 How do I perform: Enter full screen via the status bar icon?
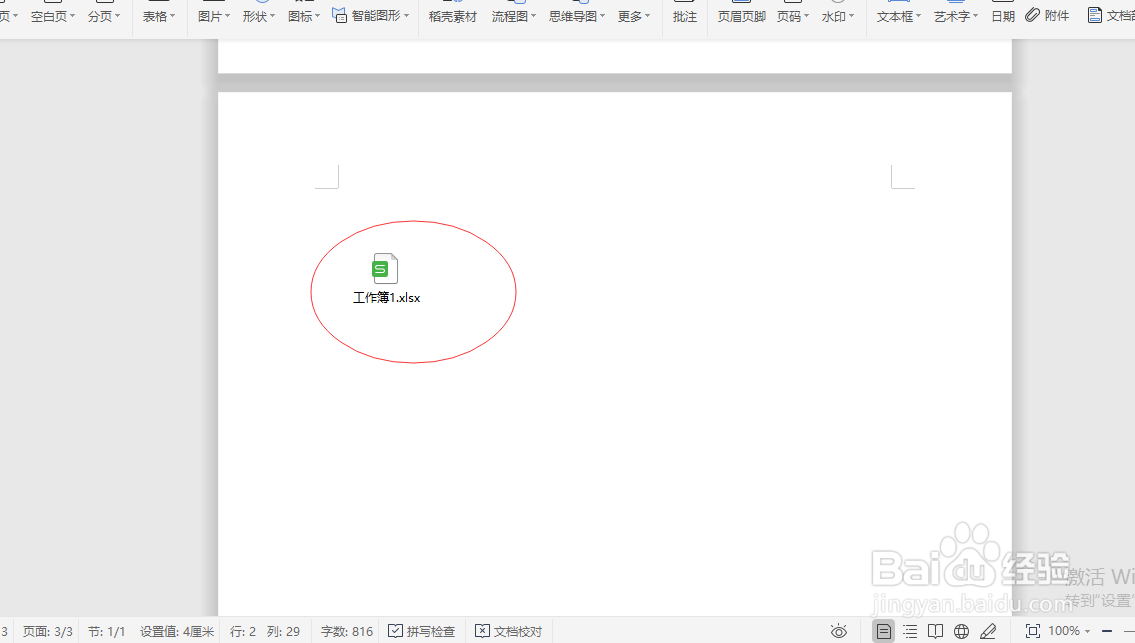point(1033,631)
